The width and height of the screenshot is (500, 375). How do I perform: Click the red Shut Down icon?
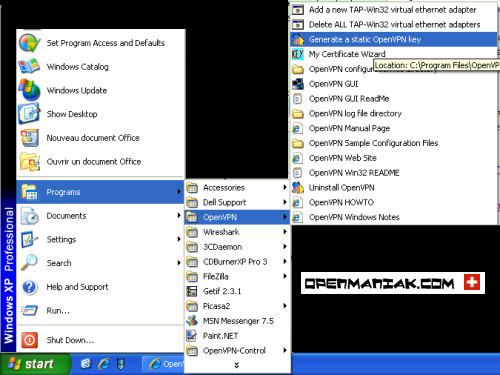29,340
